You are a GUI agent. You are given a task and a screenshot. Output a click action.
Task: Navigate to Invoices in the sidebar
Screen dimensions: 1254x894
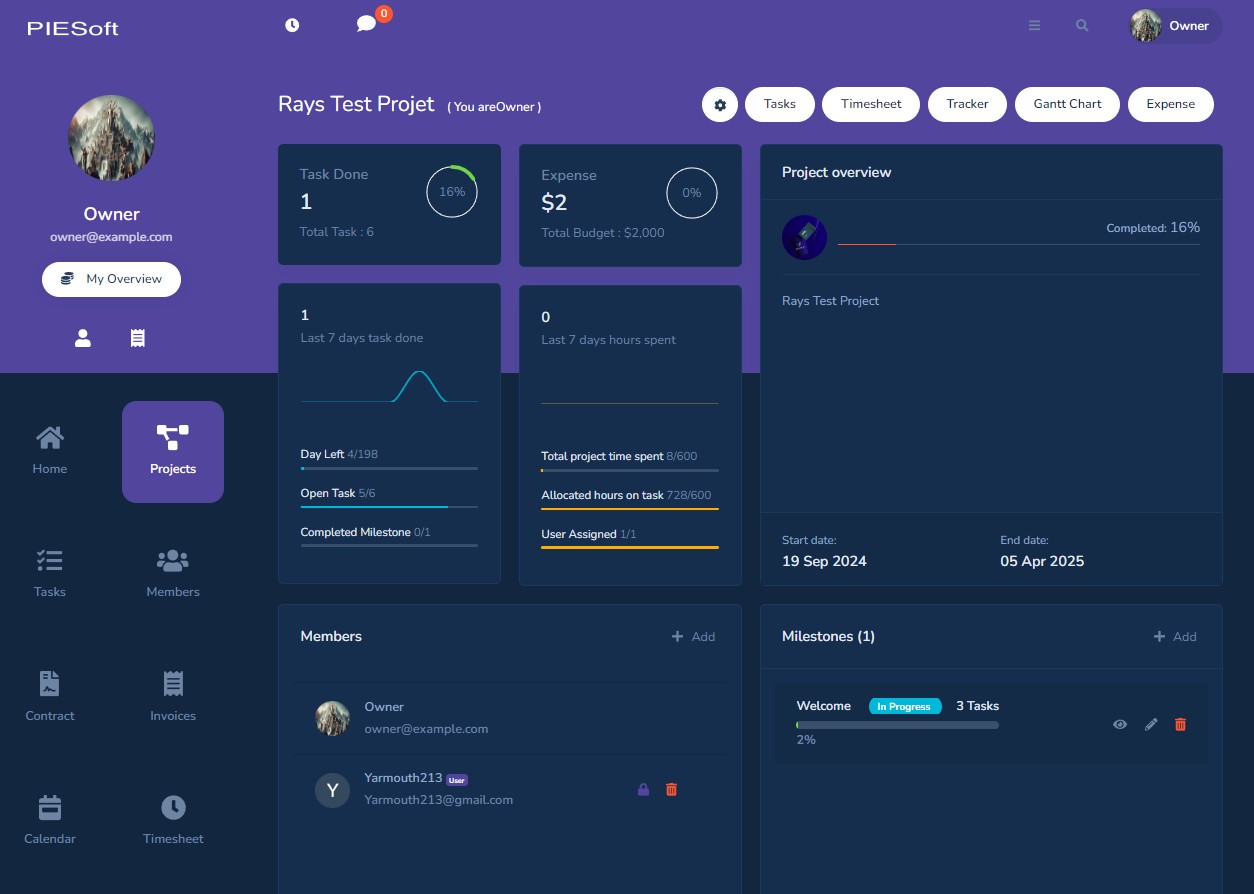click(173, 696)
